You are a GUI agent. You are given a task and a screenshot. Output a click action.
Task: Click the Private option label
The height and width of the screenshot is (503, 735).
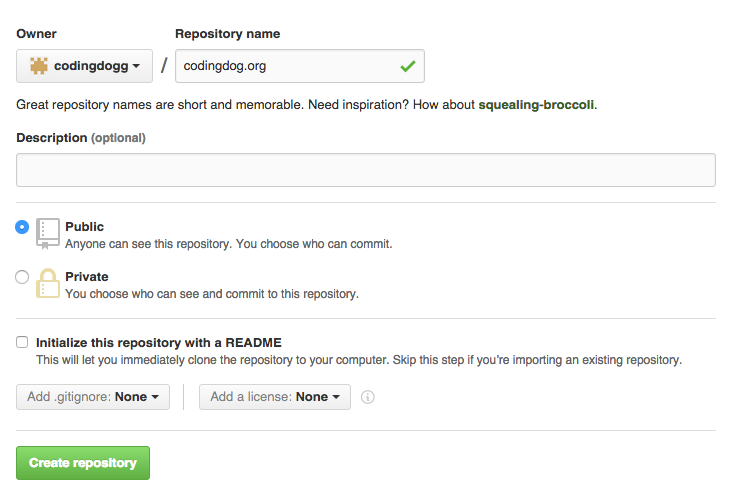[87, 277]
